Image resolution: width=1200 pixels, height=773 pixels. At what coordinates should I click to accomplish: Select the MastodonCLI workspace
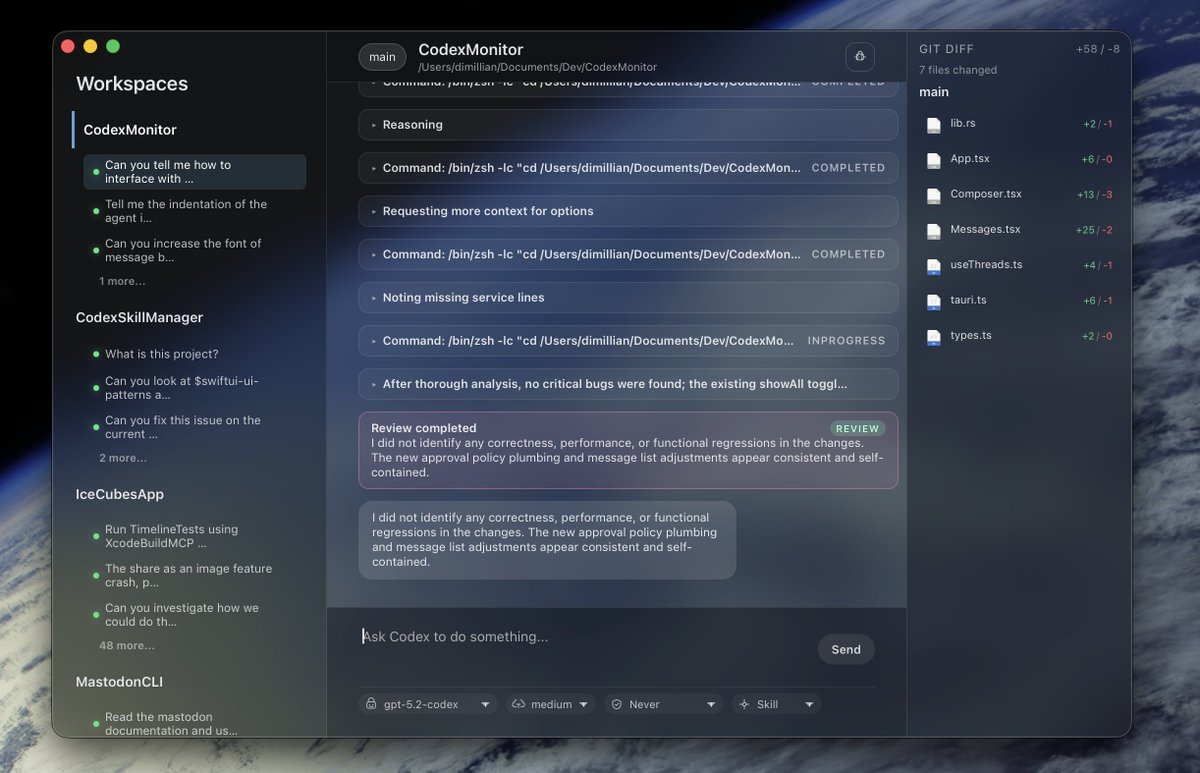119,682
